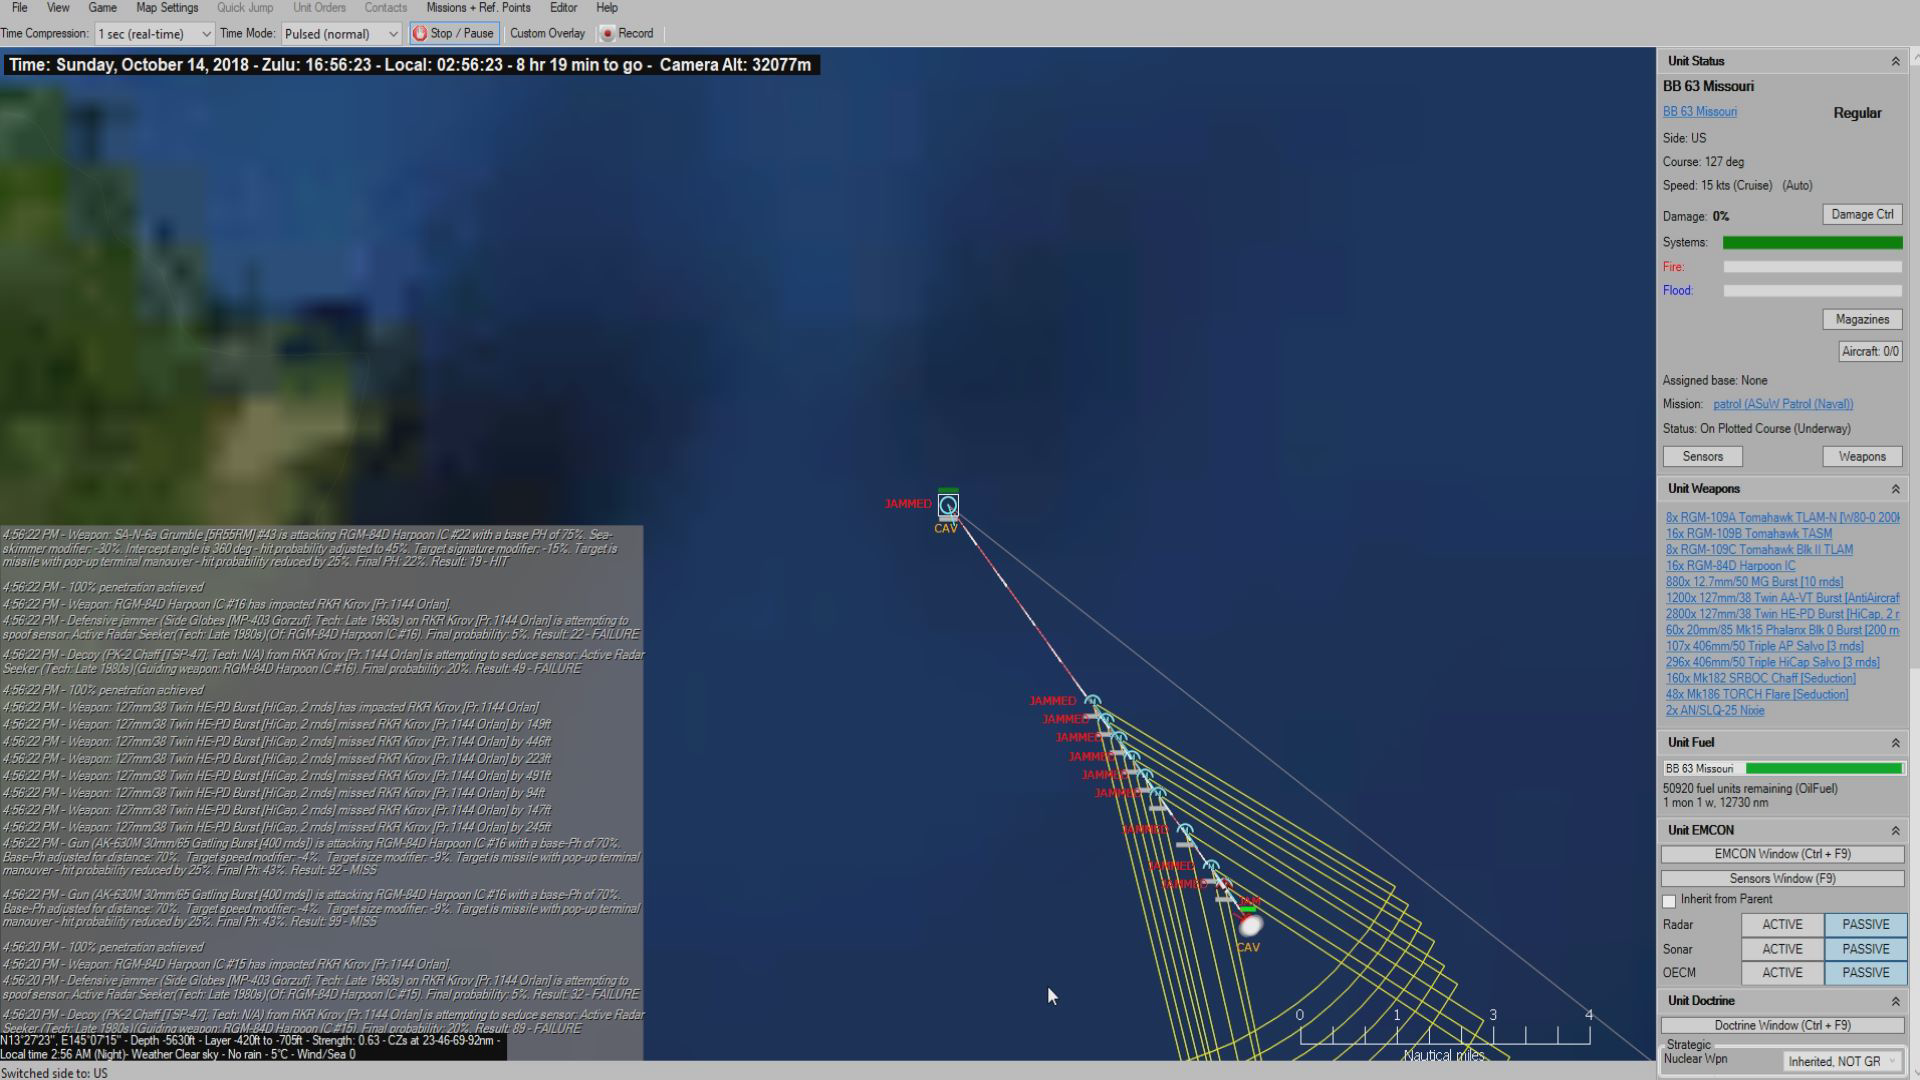Viewport: 1920px width, 1080px height.
Task: Click the red Stop / Pause icon button
Action: [x=420, y=33]
